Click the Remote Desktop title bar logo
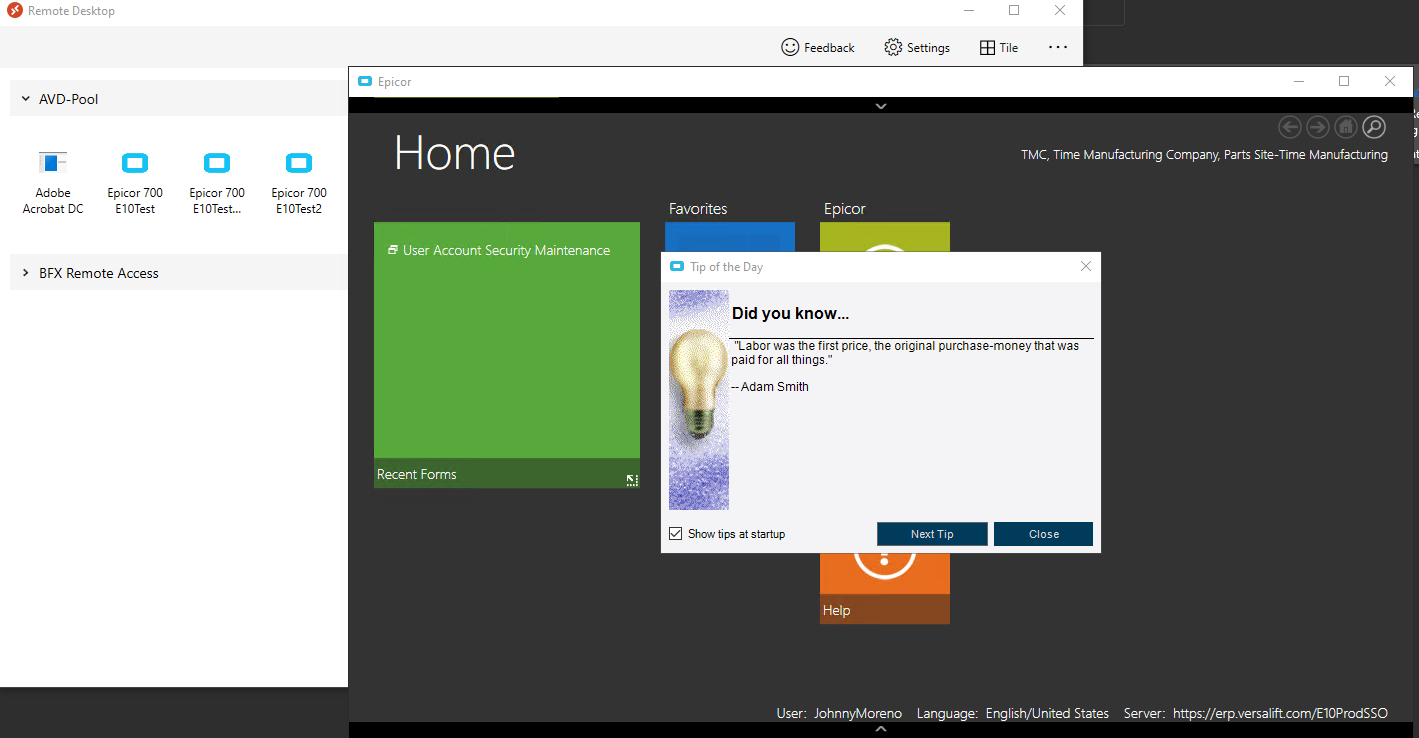Screen dimensions: 1419x738 pos(15,11)
